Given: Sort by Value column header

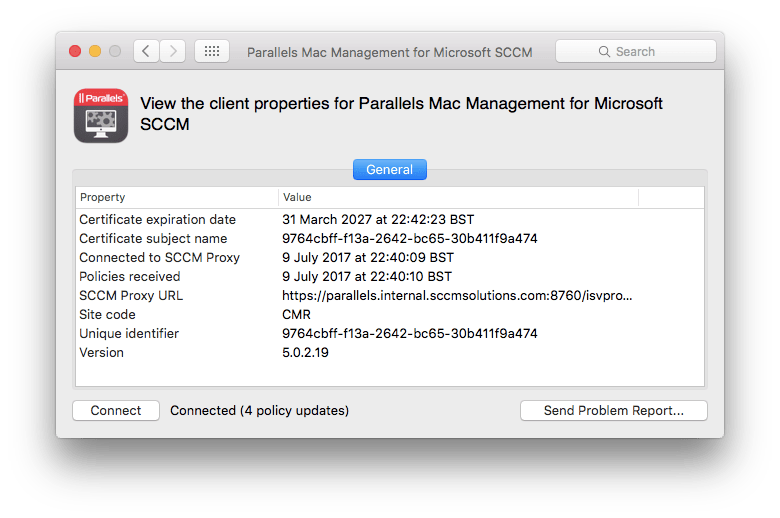Looking at the screenshot, I should tap(458, 197).
